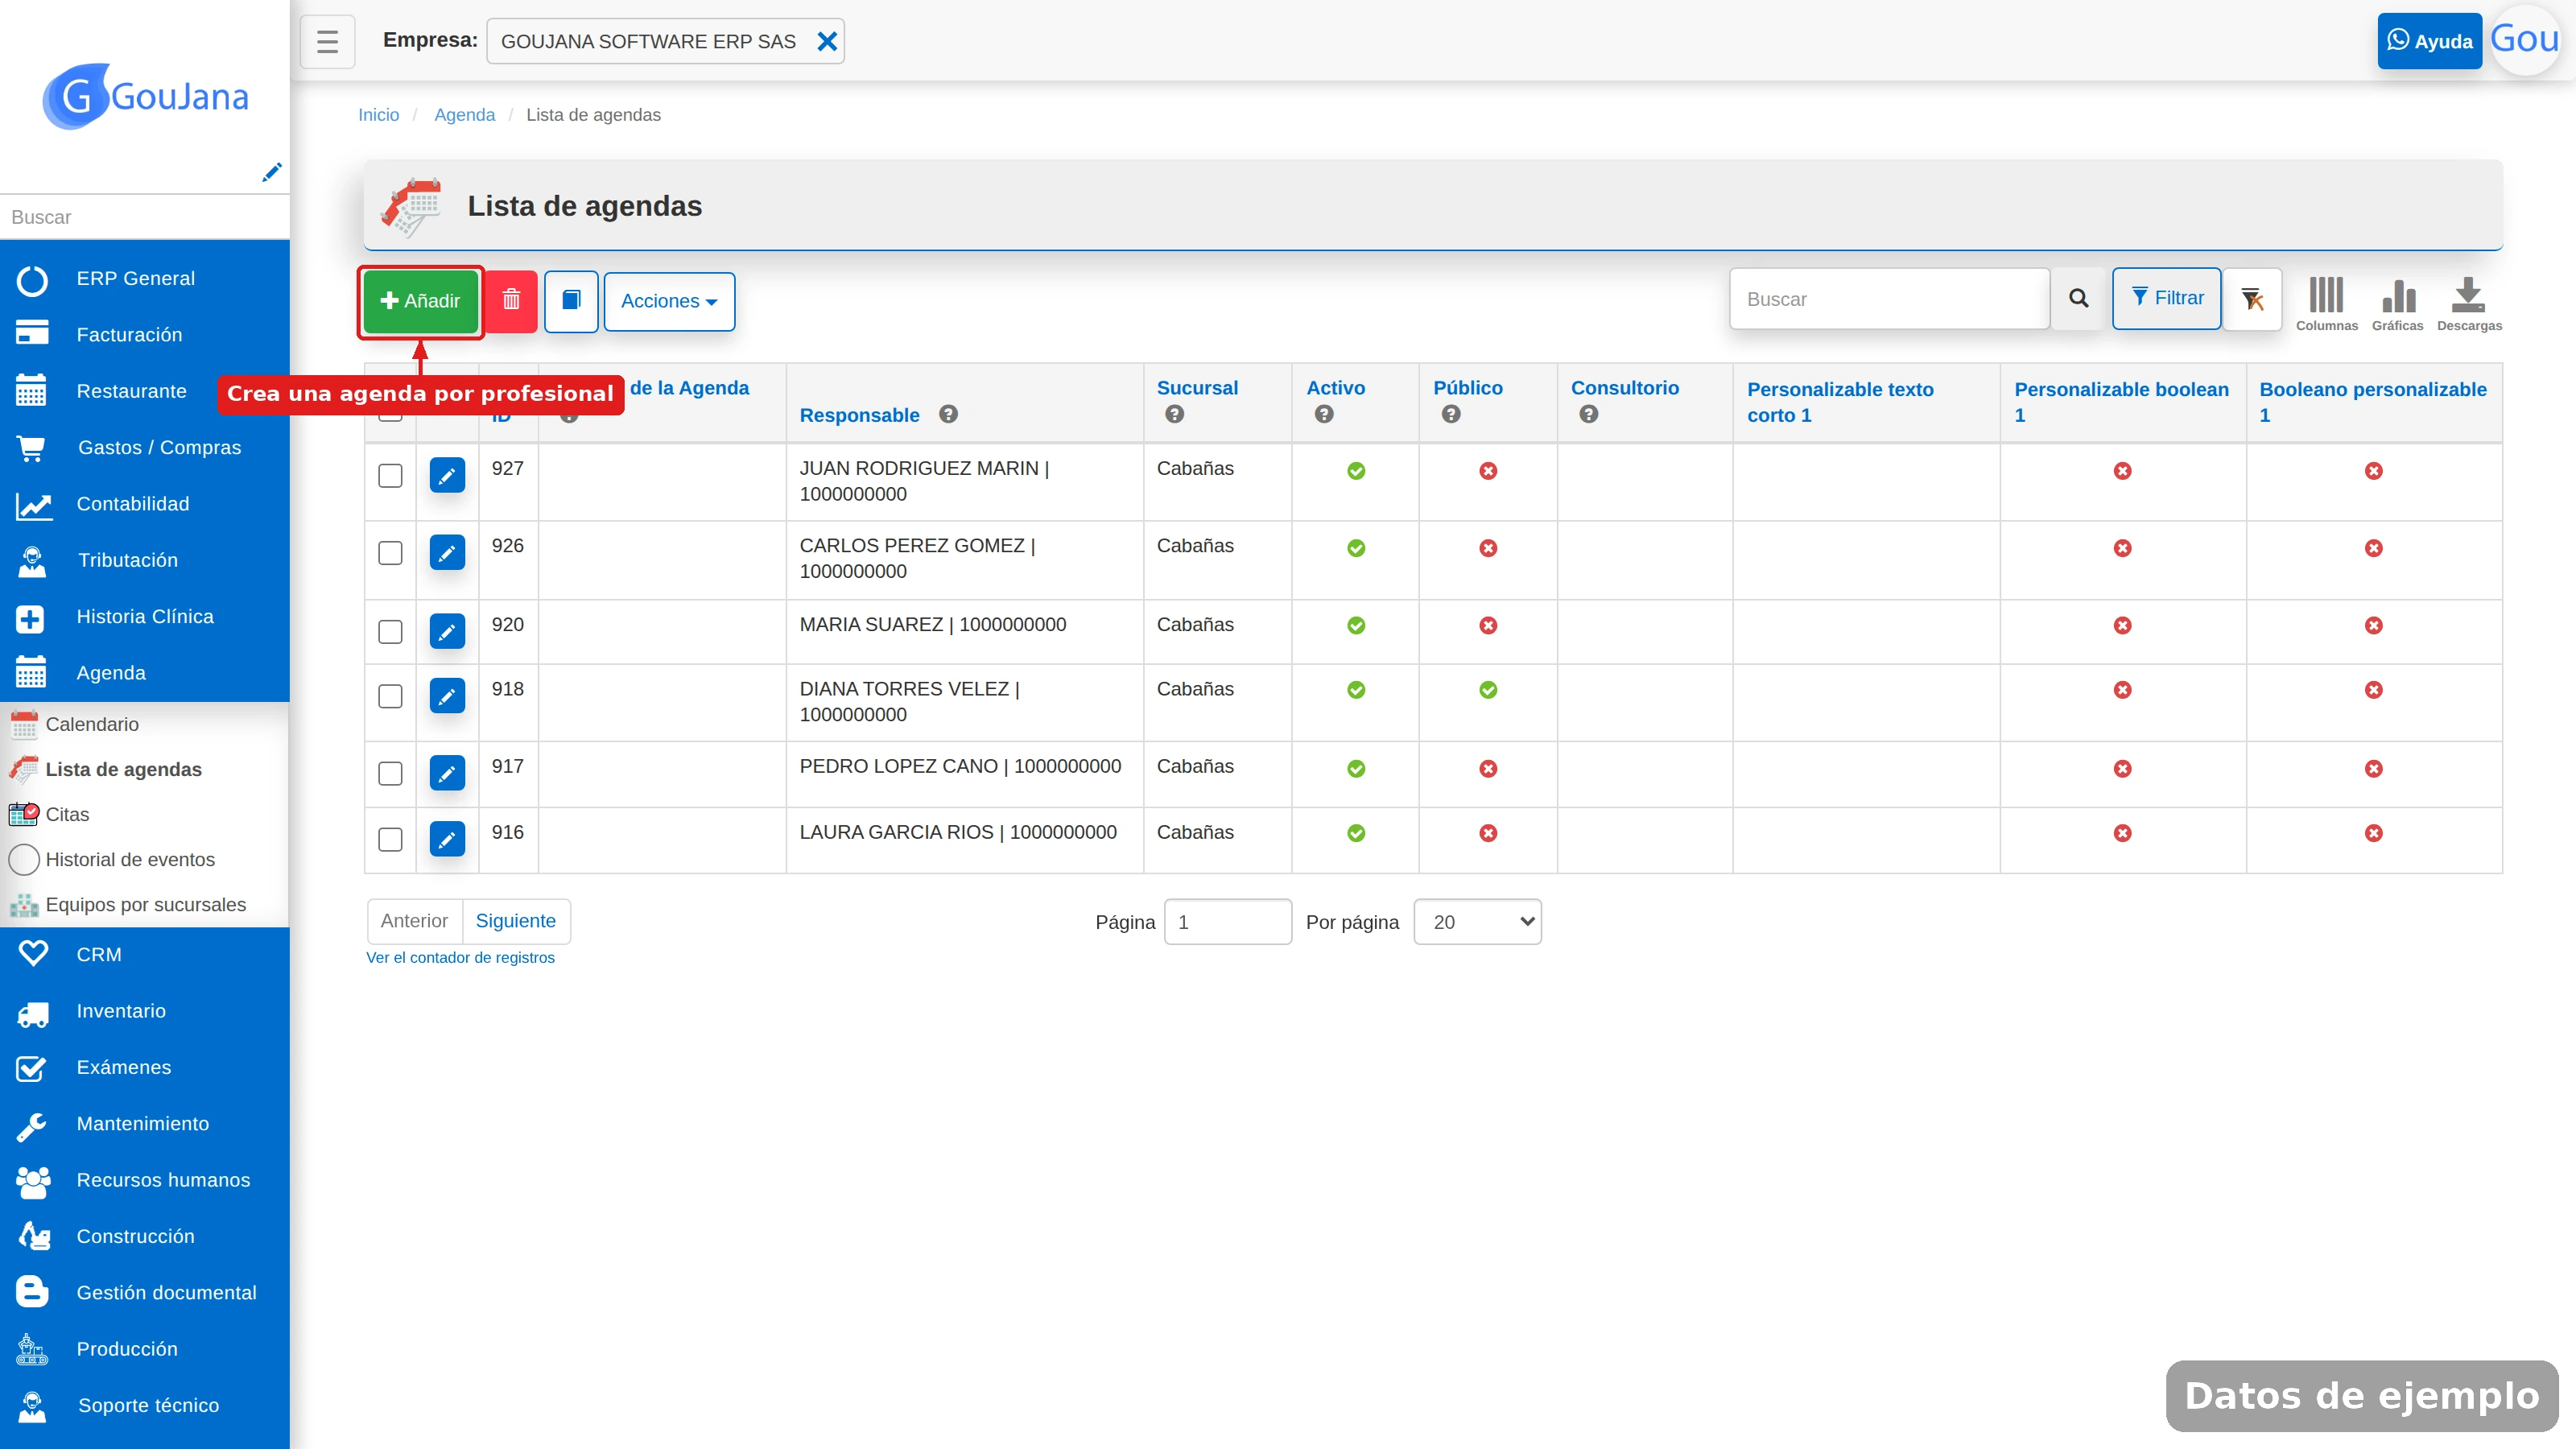Open the Ayuda WhatsApp help button
This screenshot has height=1449, width=2576.
pos(2429,41)
